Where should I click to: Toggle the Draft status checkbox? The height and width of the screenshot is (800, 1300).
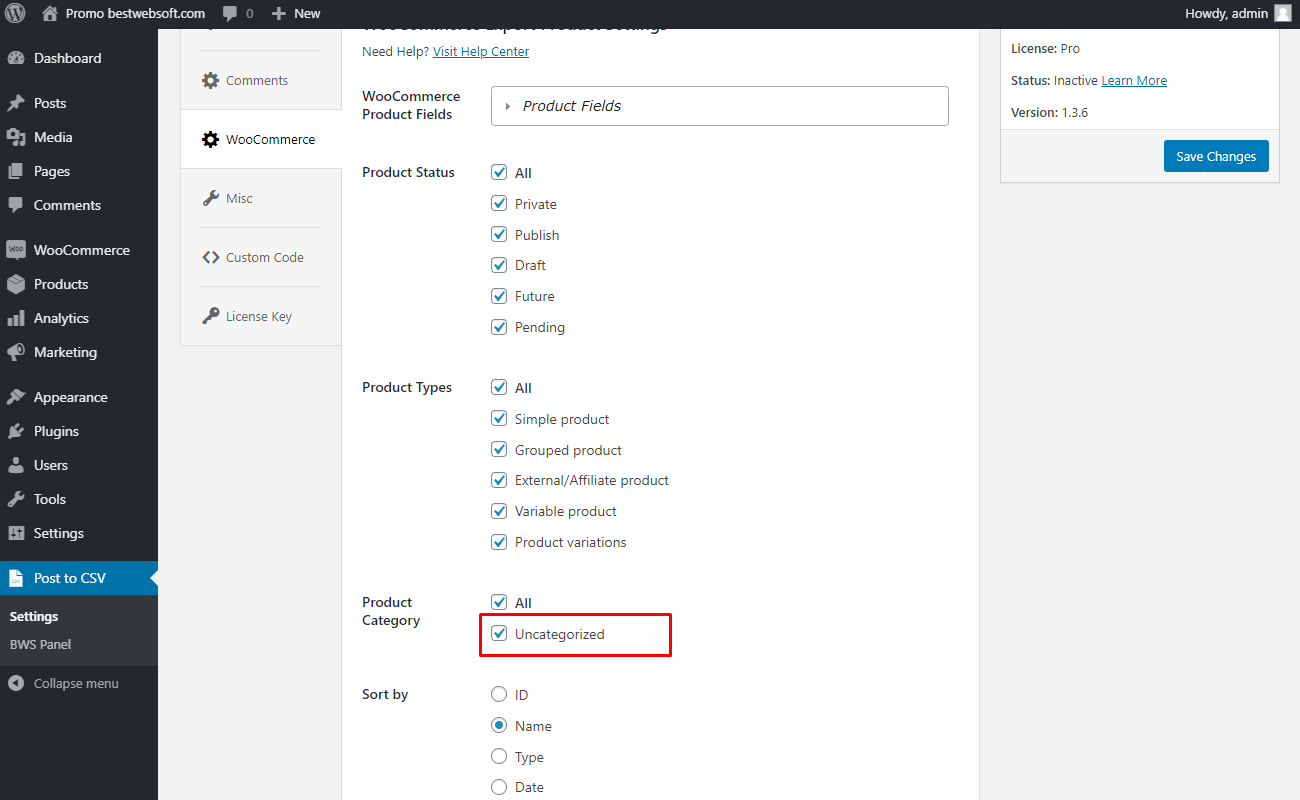click(x=499, y=265)
